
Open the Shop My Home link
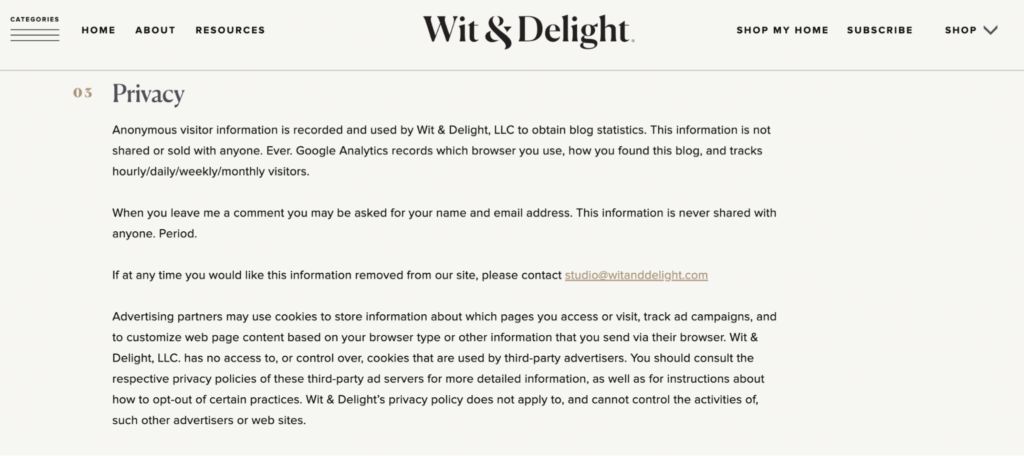tap(782, 30)
